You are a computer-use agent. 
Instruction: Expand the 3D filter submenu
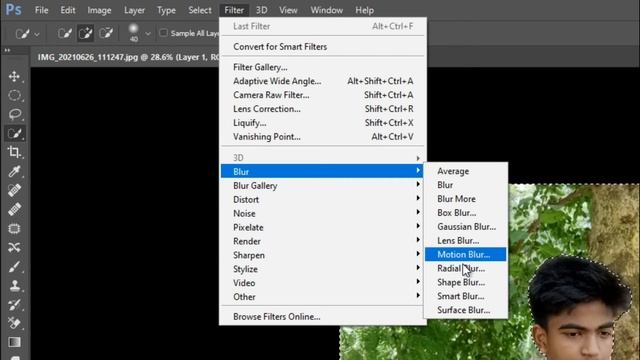(322, 158)
